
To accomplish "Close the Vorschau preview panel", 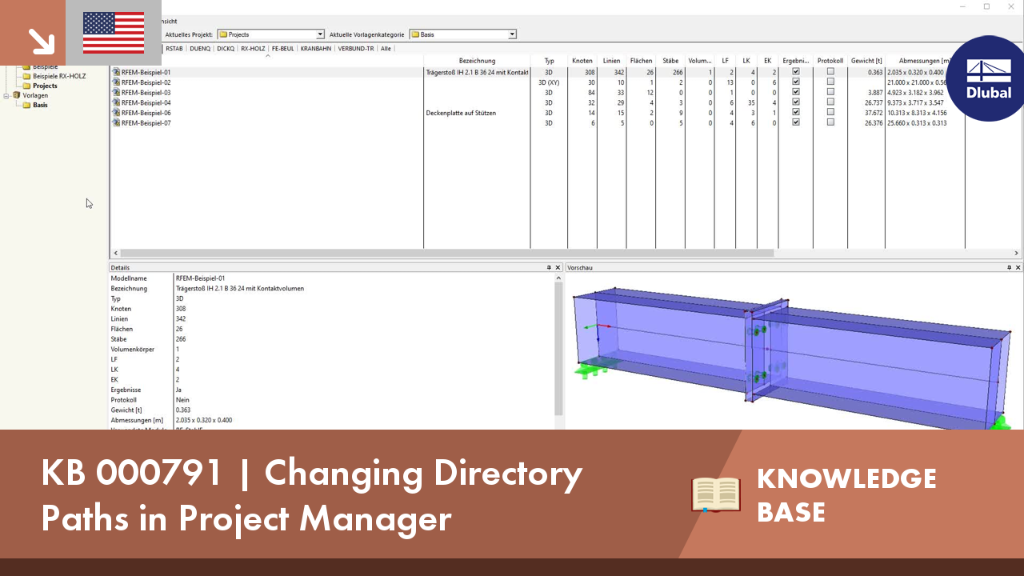I will (1017, 268).
